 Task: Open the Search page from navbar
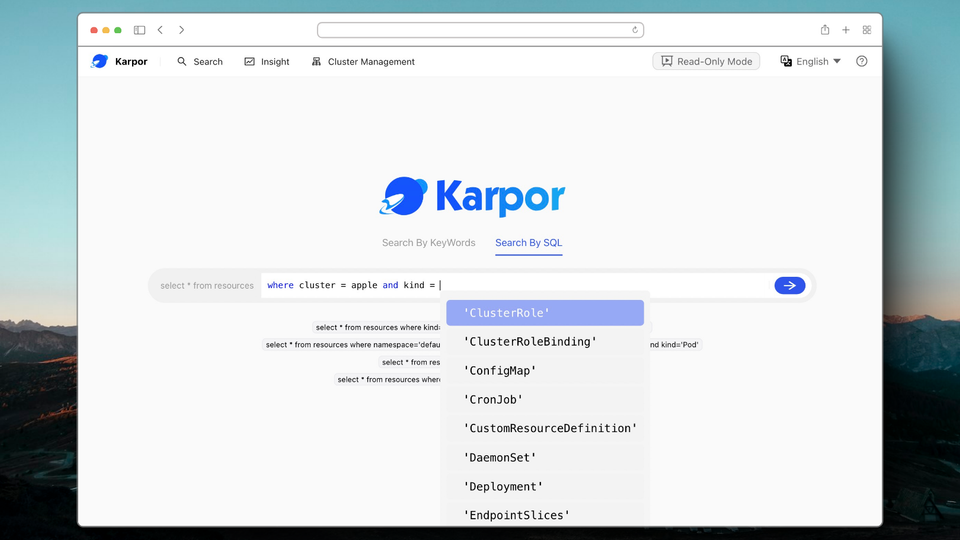pos(200,61)
